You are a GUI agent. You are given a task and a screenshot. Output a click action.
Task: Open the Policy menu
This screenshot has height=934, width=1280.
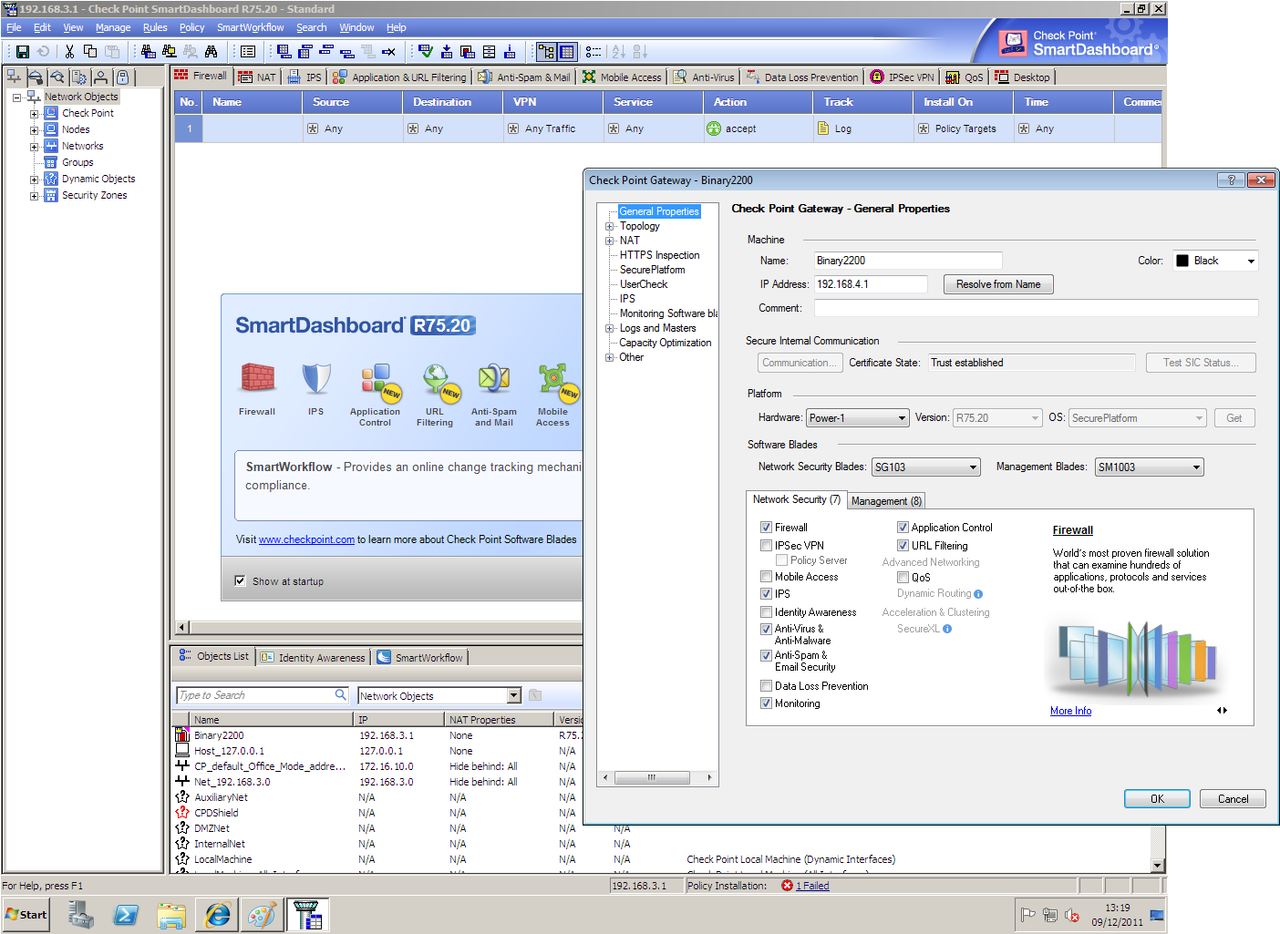click(192, 27)
